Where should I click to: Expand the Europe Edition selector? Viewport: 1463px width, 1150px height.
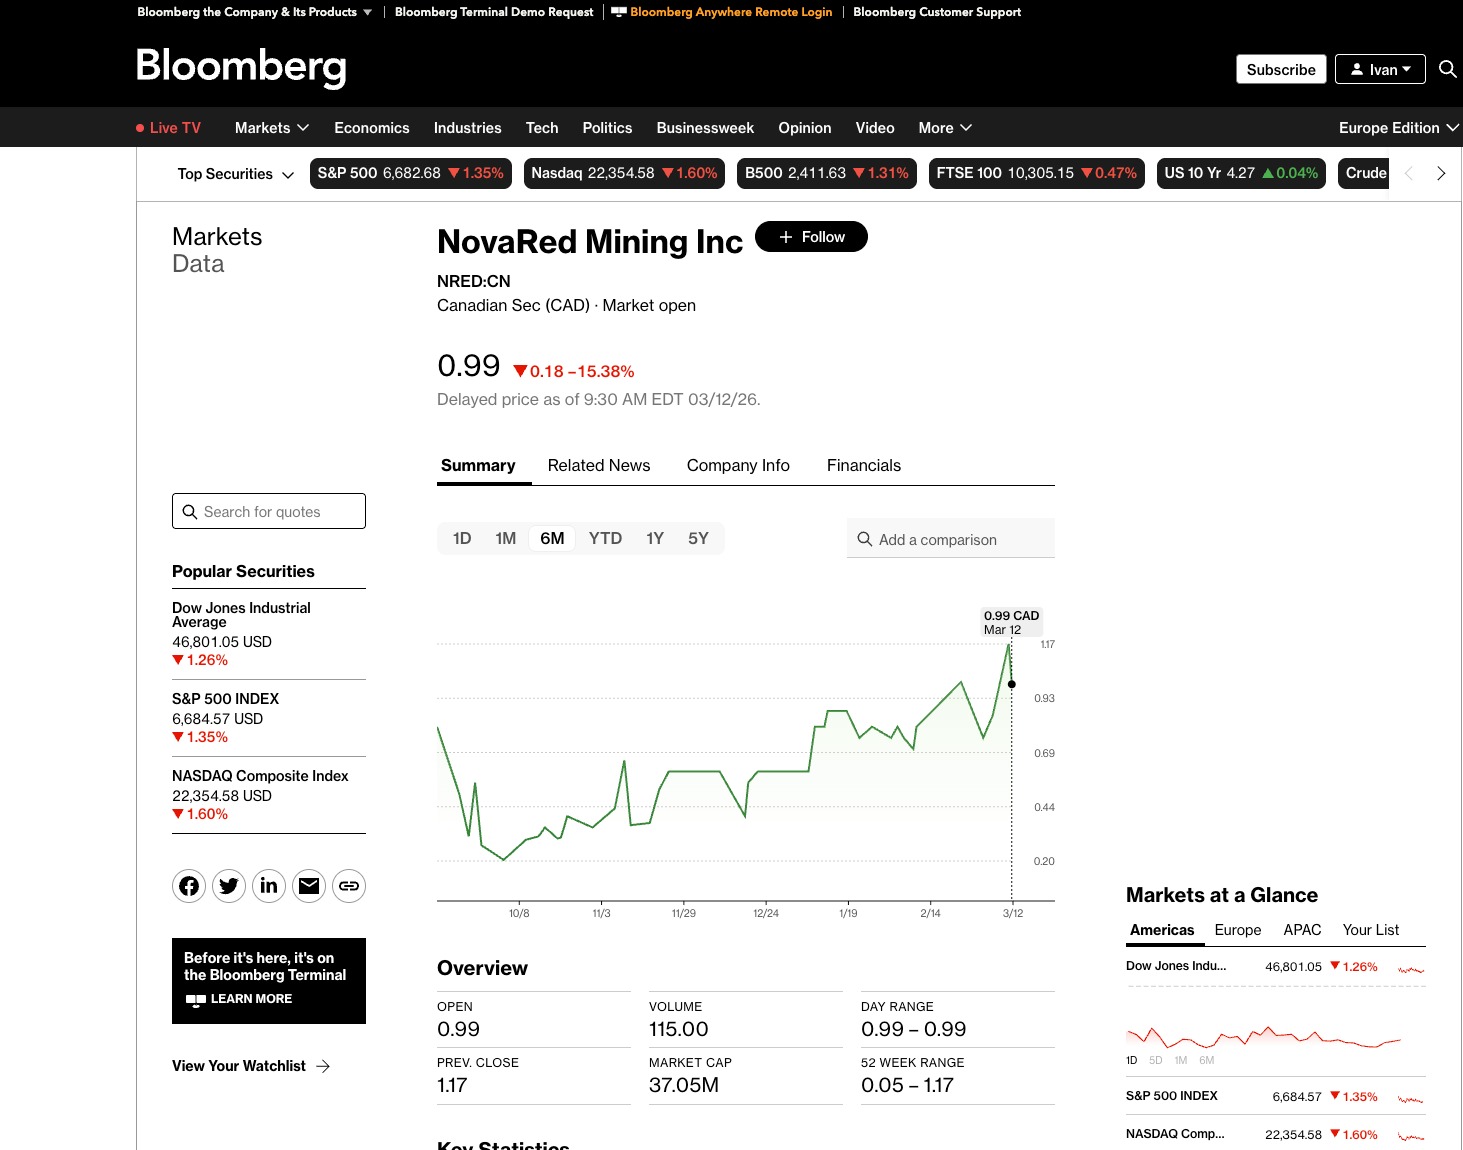(x=1398, y=128)
